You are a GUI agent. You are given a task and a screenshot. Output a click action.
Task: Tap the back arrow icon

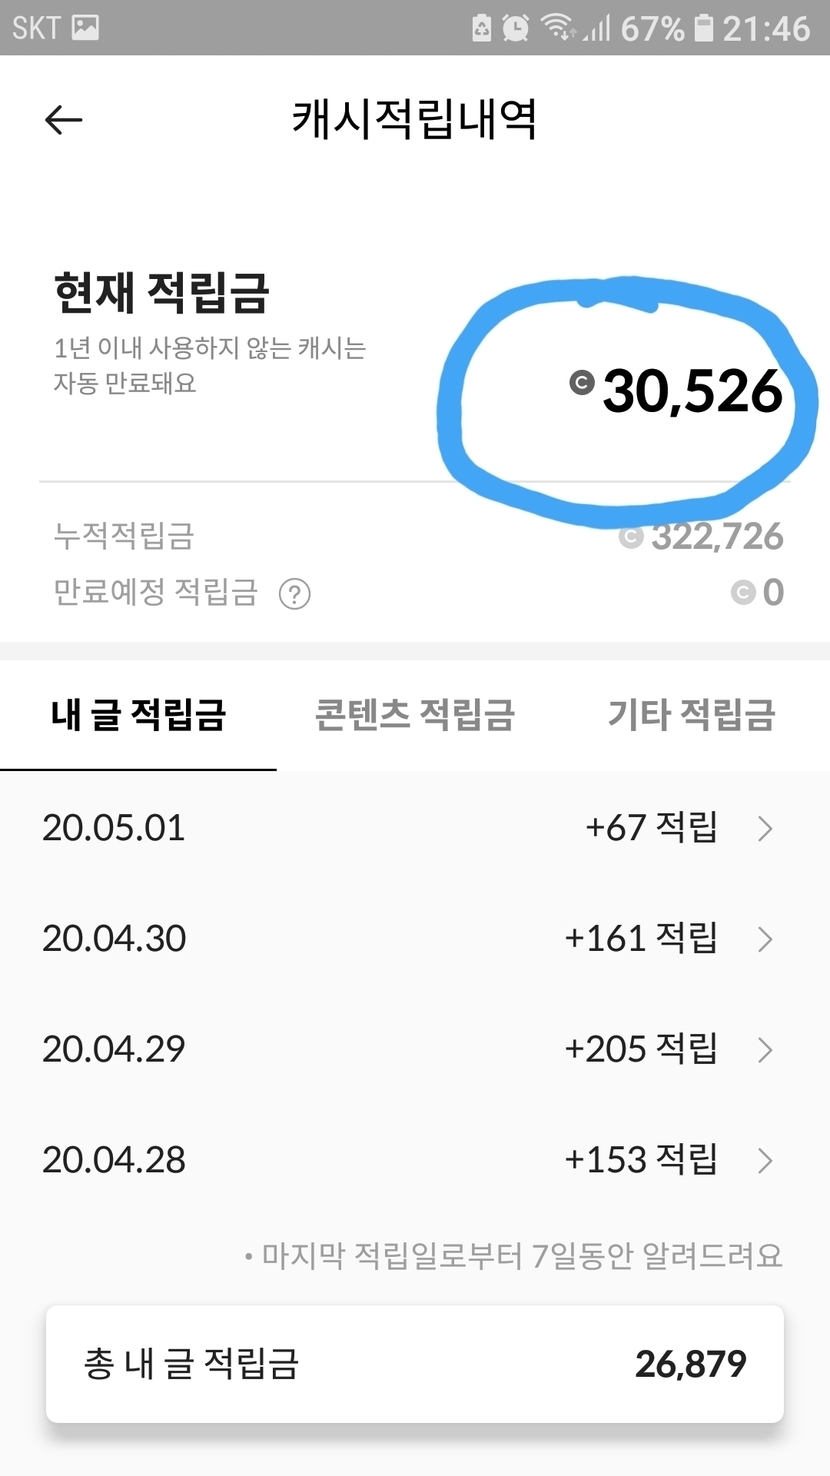point(64,120)
